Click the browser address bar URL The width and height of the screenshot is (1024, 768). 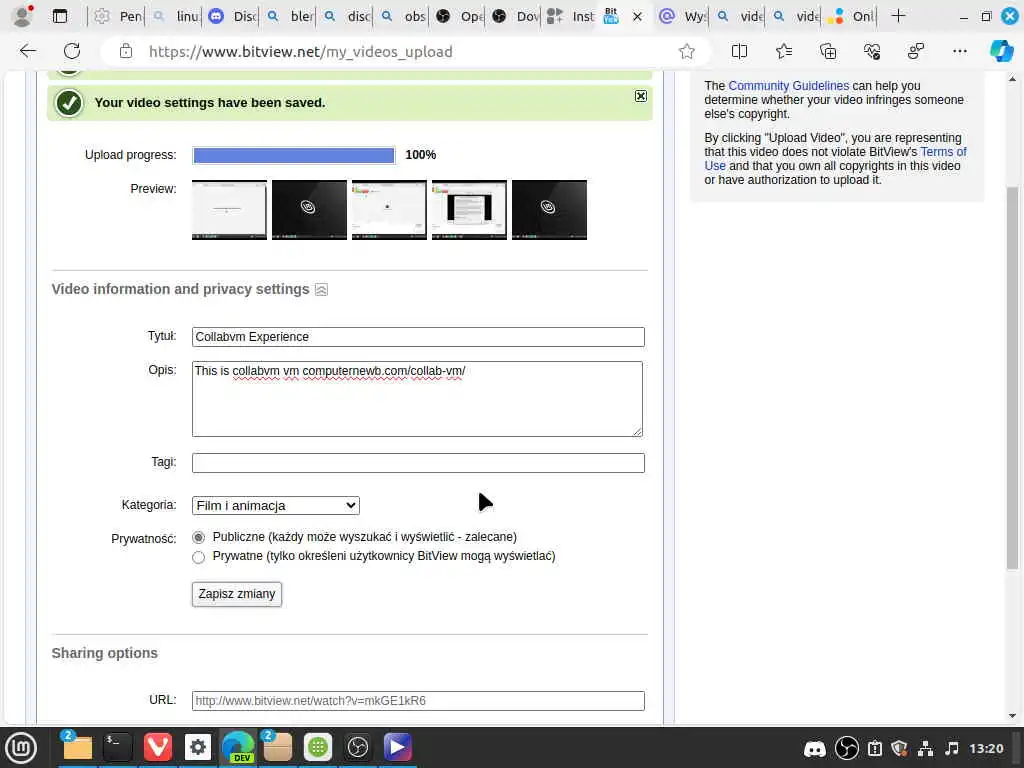click(x=300, y=52)
